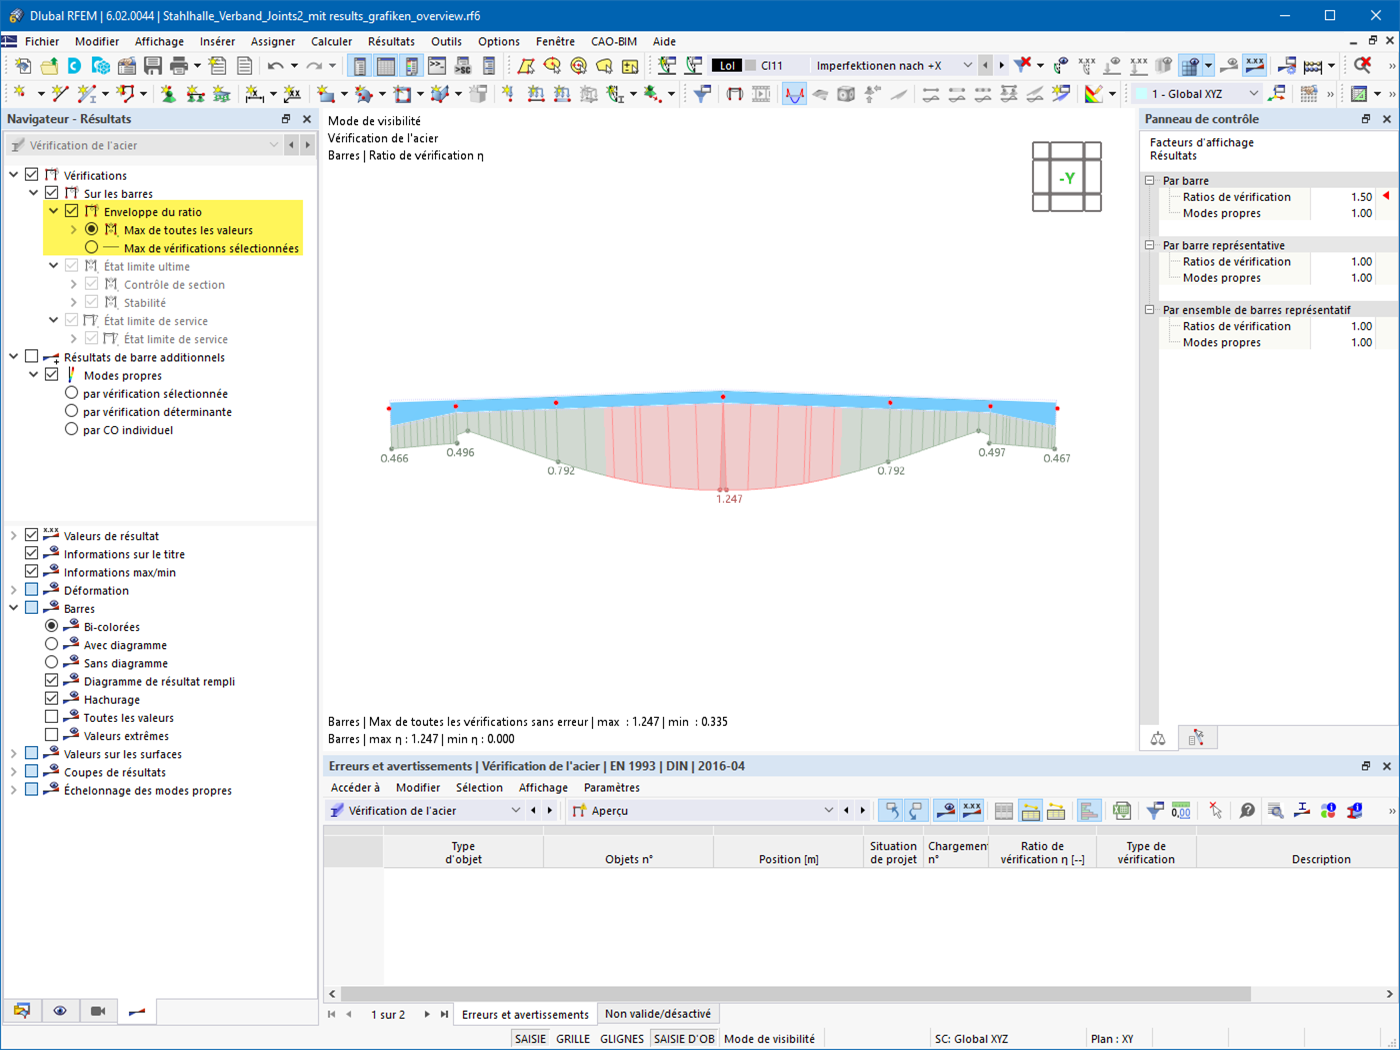Viewport: 1400px width, 1050px height.
Task: Toggle GRILLE in the status bar
Action: [573, 1039]
